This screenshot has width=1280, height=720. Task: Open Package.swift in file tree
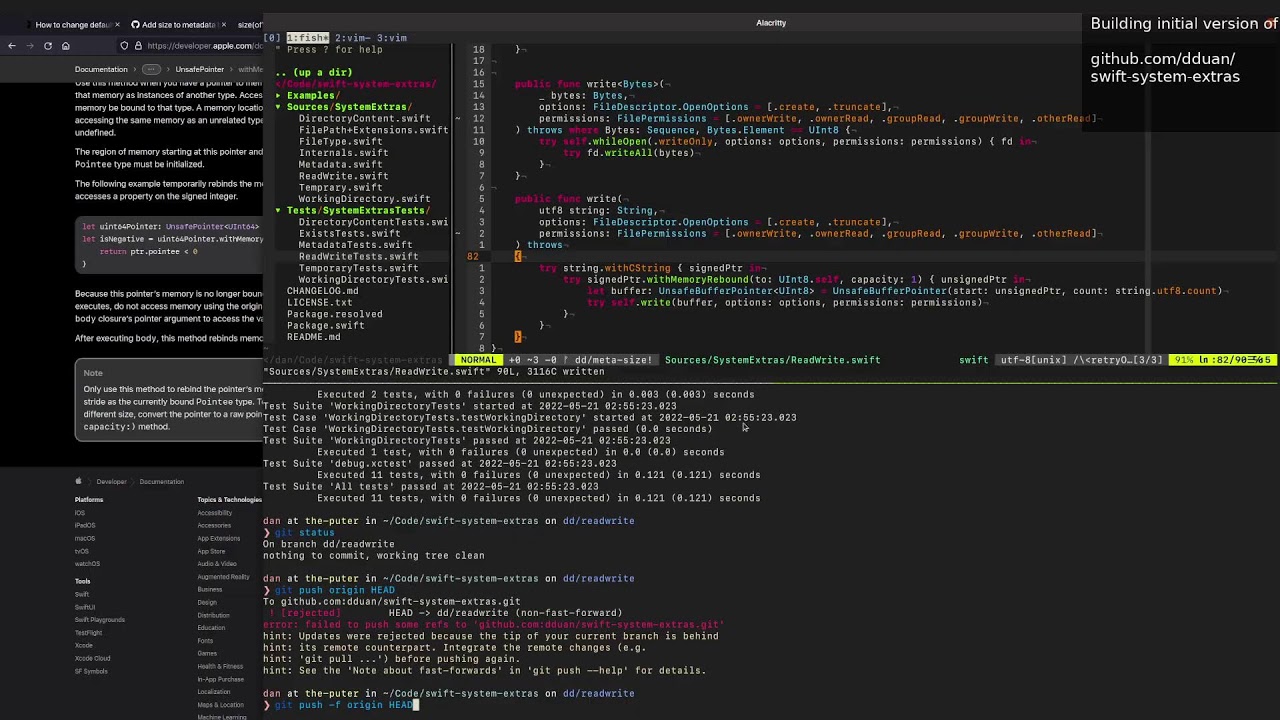point(325,326)
